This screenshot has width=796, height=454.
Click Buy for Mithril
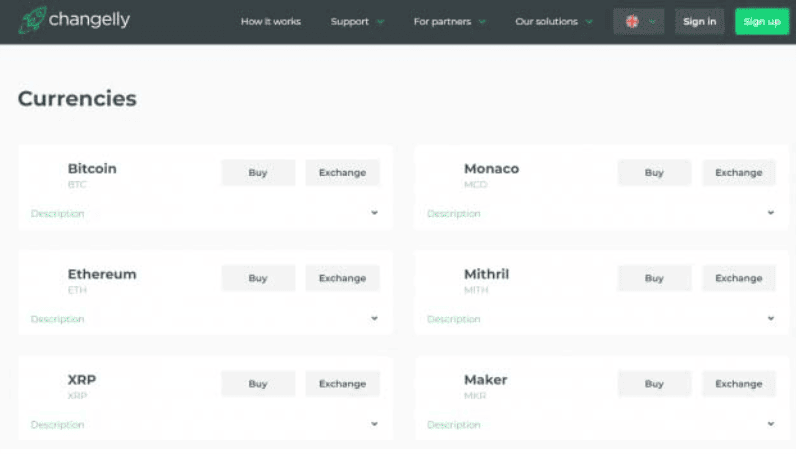[x=654, y=278]
